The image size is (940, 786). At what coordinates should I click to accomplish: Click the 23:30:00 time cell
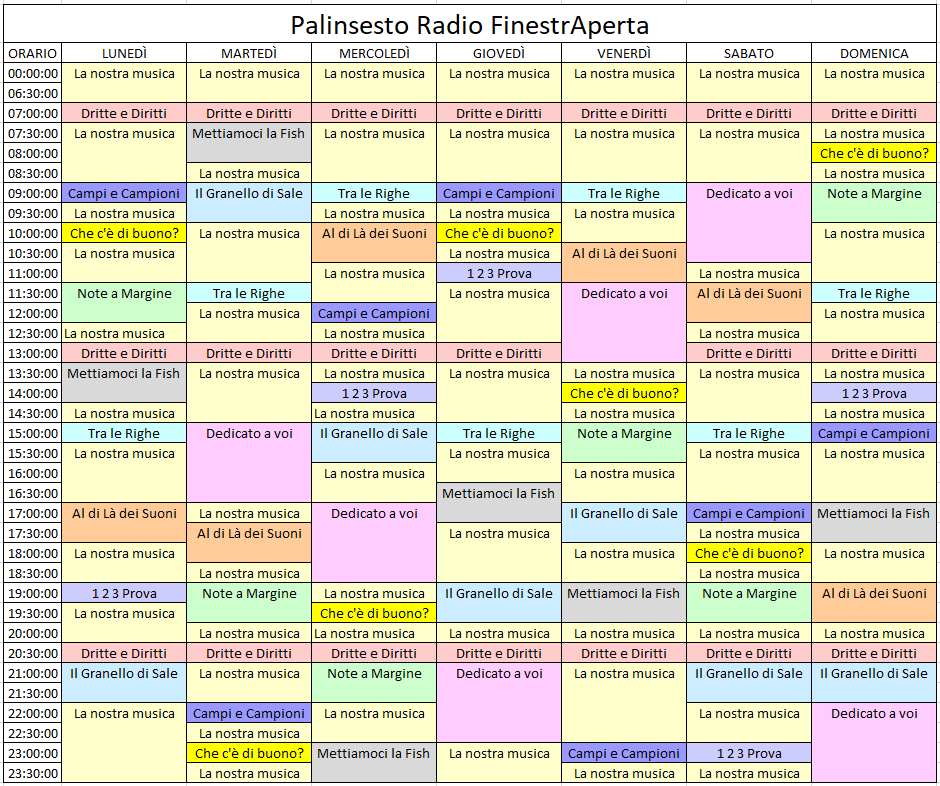[32, 773]
